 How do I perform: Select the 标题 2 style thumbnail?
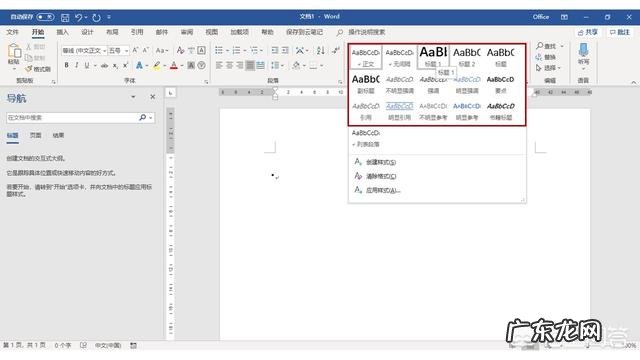click(x=467, y=57)
